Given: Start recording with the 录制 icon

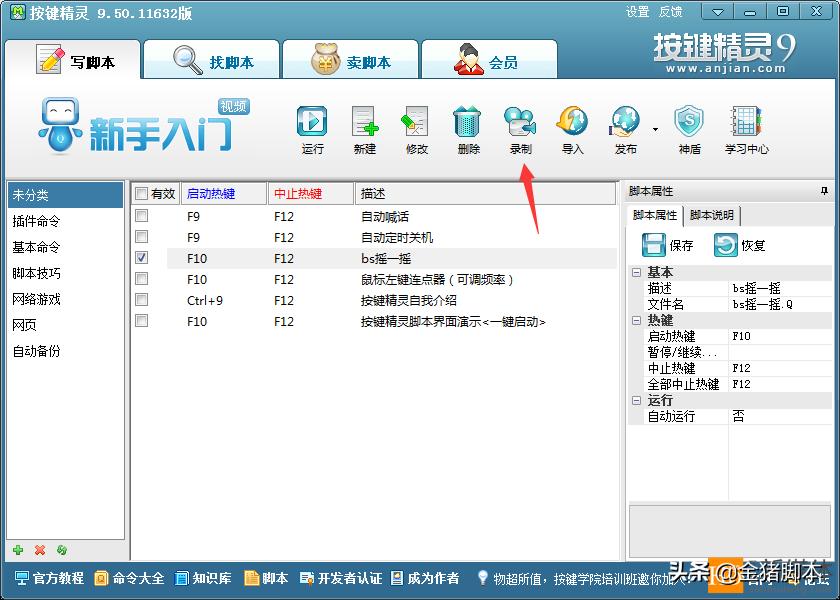Looking at the screenshot, I should [x=520, y=125].
